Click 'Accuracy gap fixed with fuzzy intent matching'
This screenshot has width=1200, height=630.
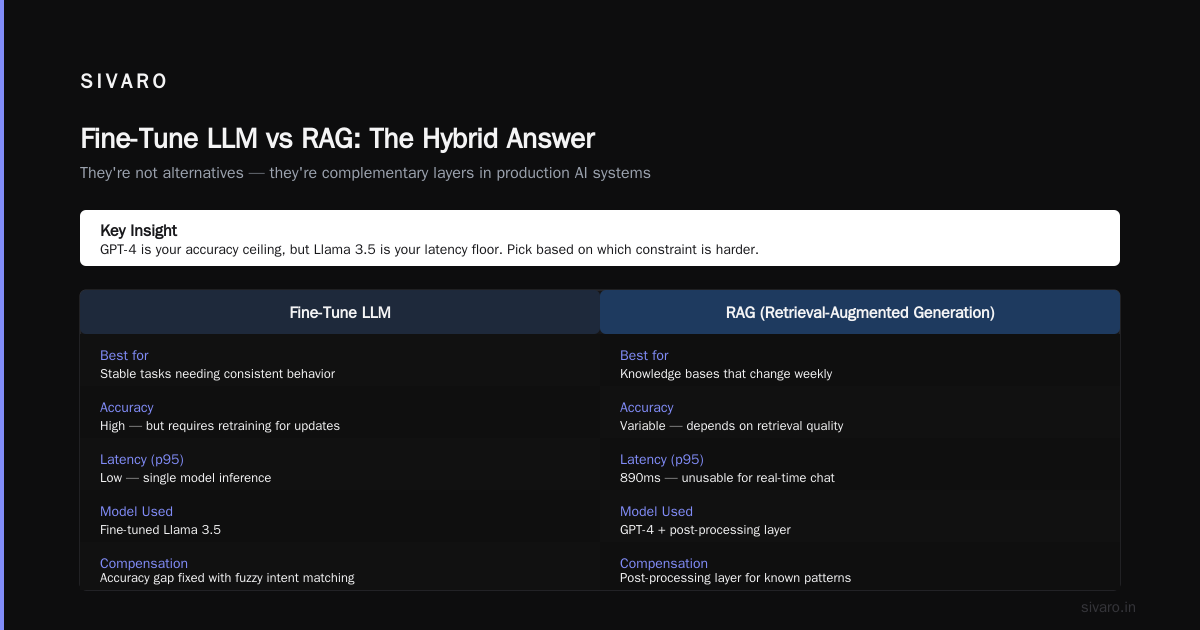pos(227,578)
